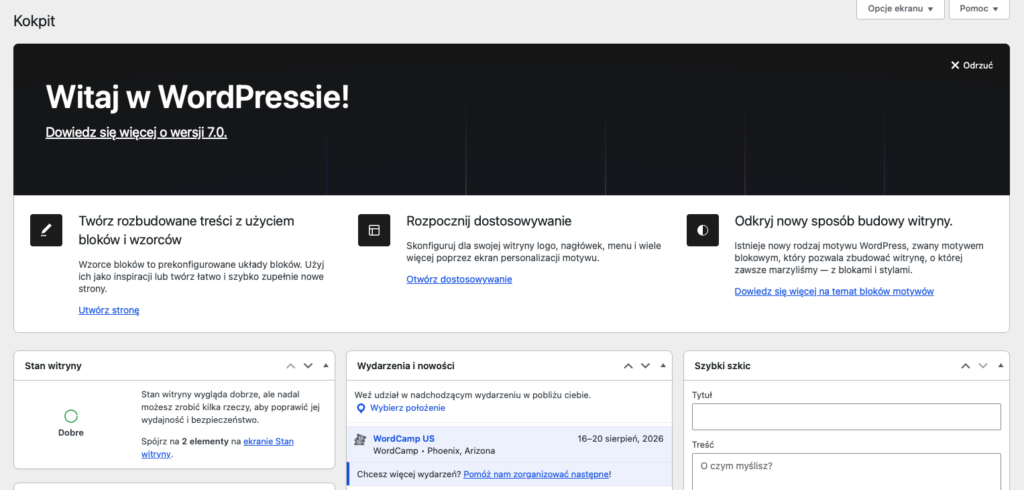1024x490 pixels.
Task: Open the WordCamp US event link
Action: pyautogui.click(x=404, y=438)
